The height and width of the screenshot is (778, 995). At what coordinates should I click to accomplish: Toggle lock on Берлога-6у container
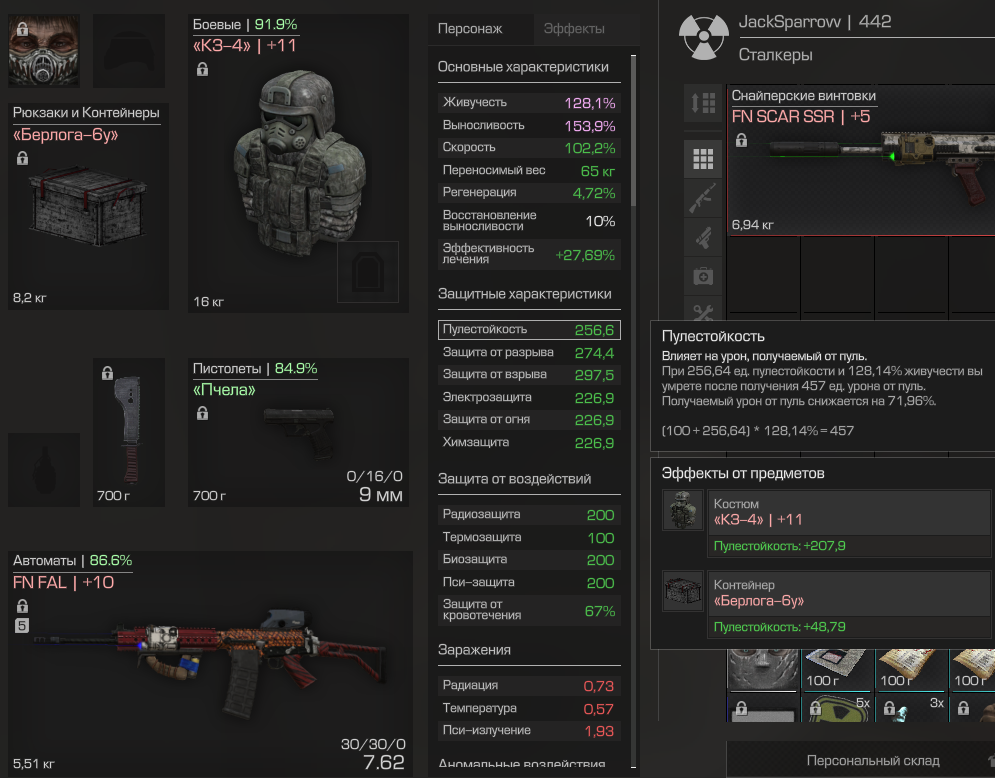click(22, 158)
